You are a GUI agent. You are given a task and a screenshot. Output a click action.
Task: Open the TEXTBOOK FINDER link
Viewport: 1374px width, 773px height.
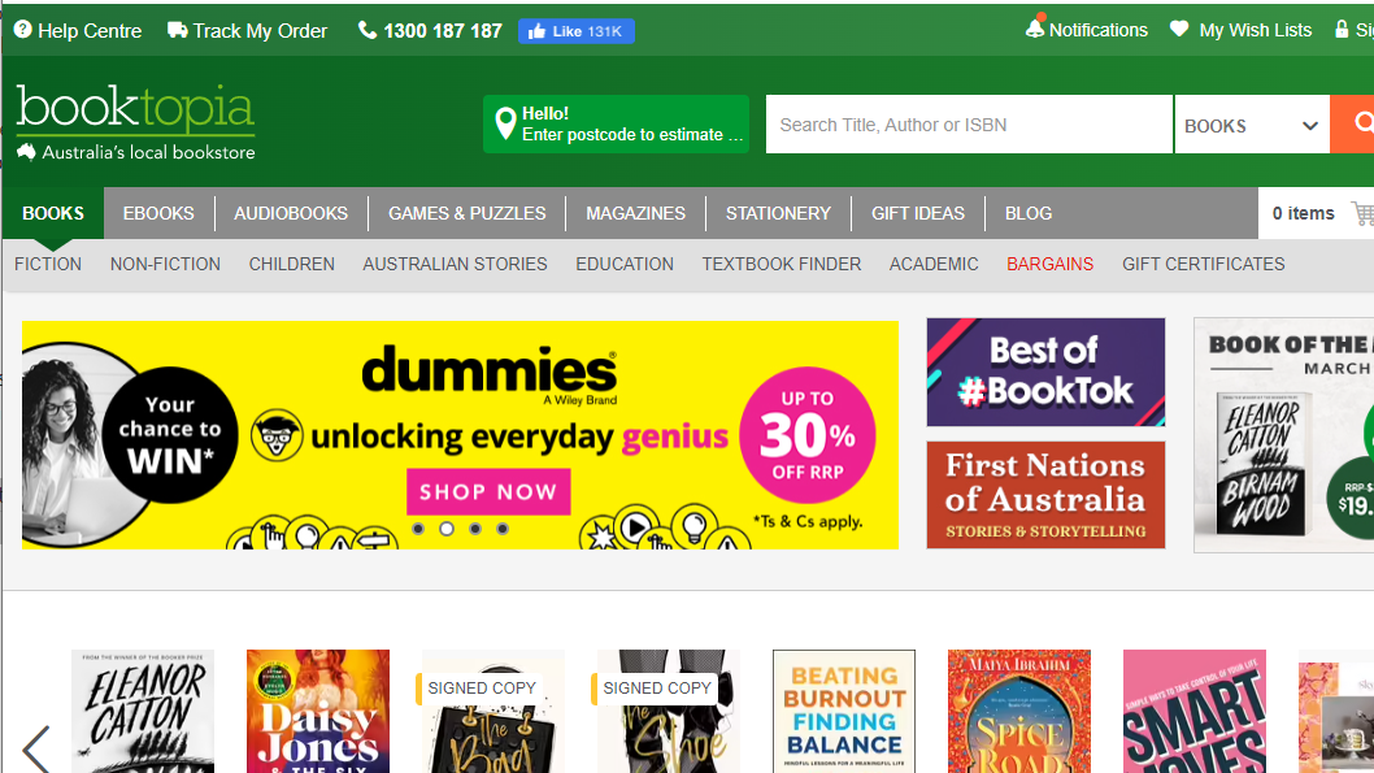[782, 264]
